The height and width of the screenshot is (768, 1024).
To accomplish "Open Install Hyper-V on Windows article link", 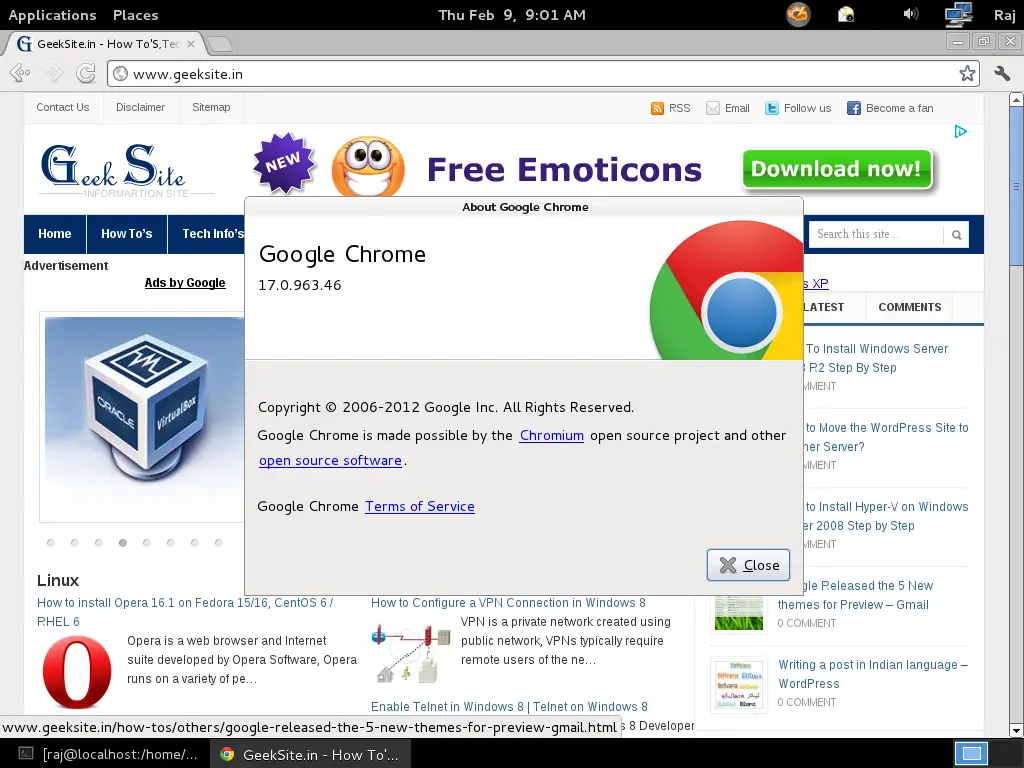I will pyautogui.click(x=886, y=516).
